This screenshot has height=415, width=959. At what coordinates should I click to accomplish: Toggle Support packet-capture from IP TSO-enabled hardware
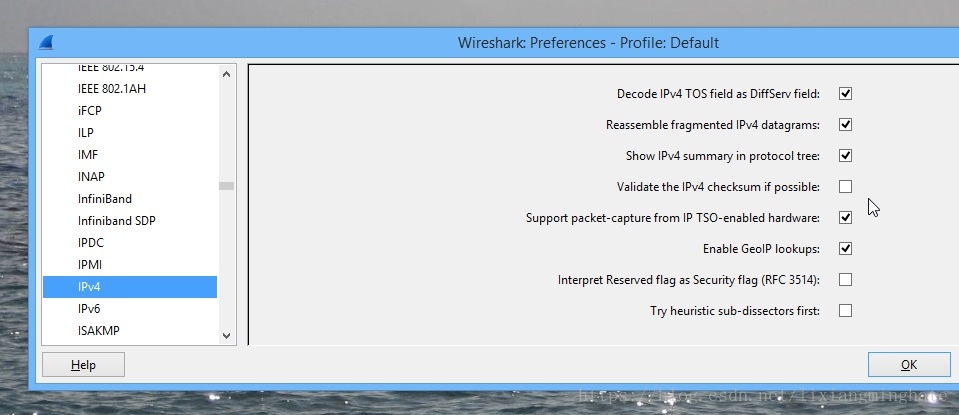pyautogui.click(x=845, y=218)
